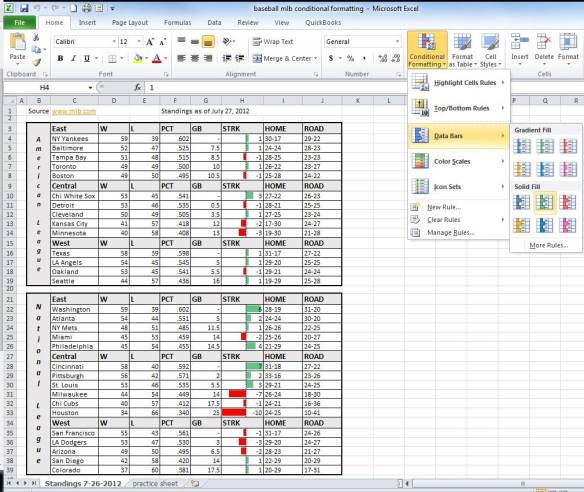This screenshot has width=584, height=492.
Task: Open the File tab
Action: point(19,22)
